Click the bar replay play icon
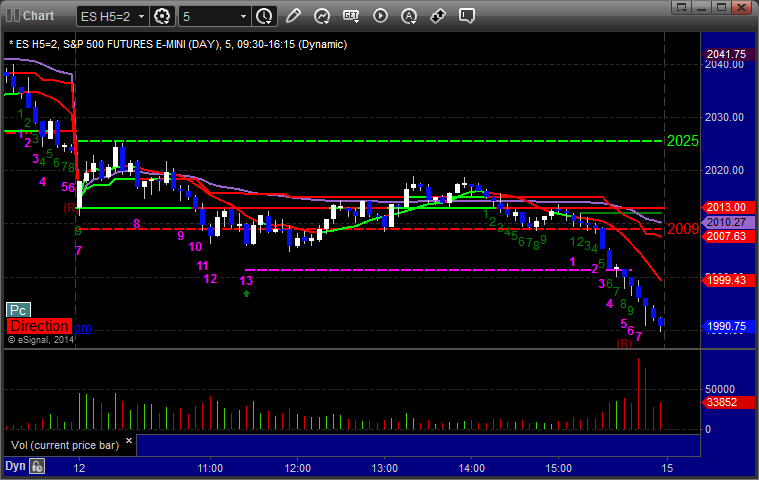 click(380, 16)
